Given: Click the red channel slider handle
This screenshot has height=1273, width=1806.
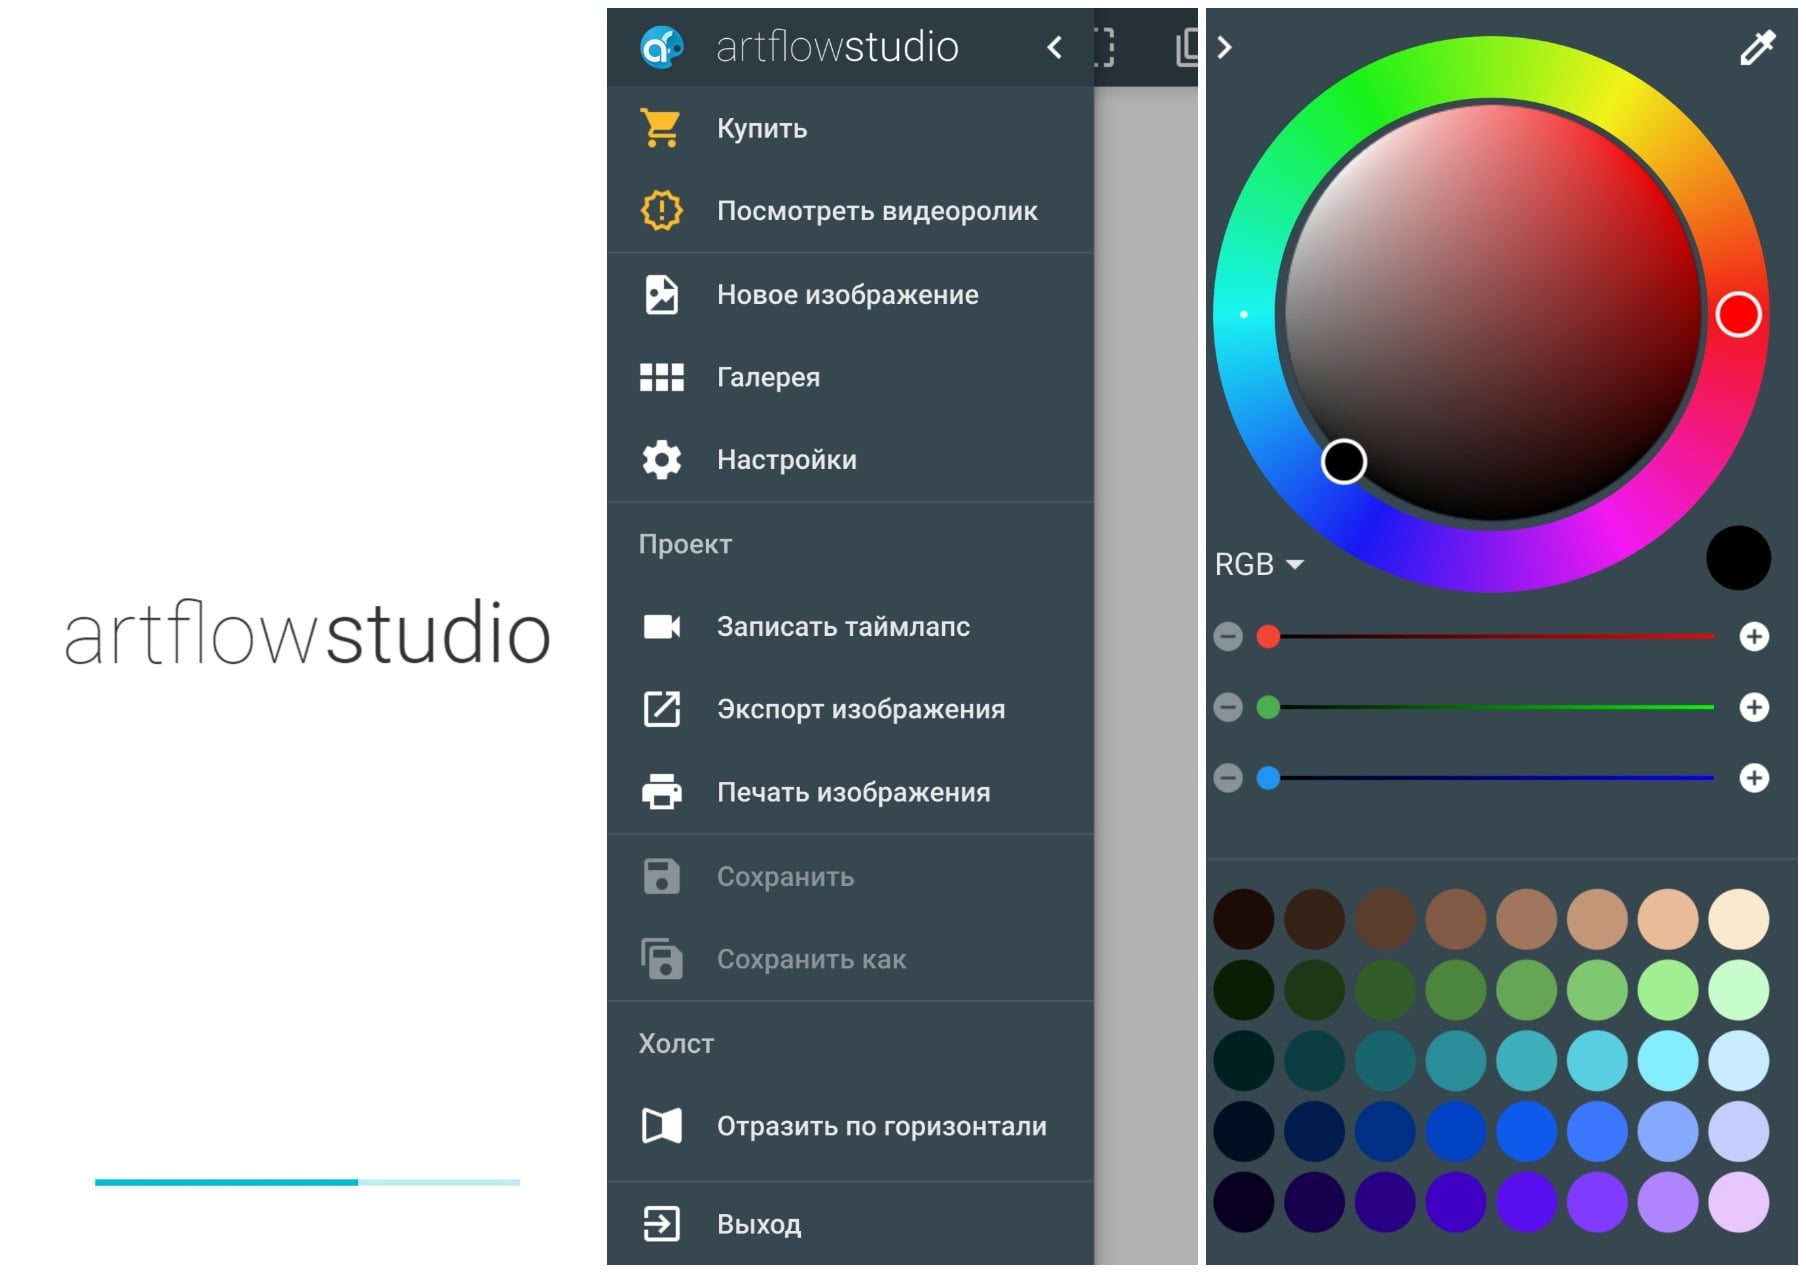Looking at the screenshot, I should coord(1268,637).
